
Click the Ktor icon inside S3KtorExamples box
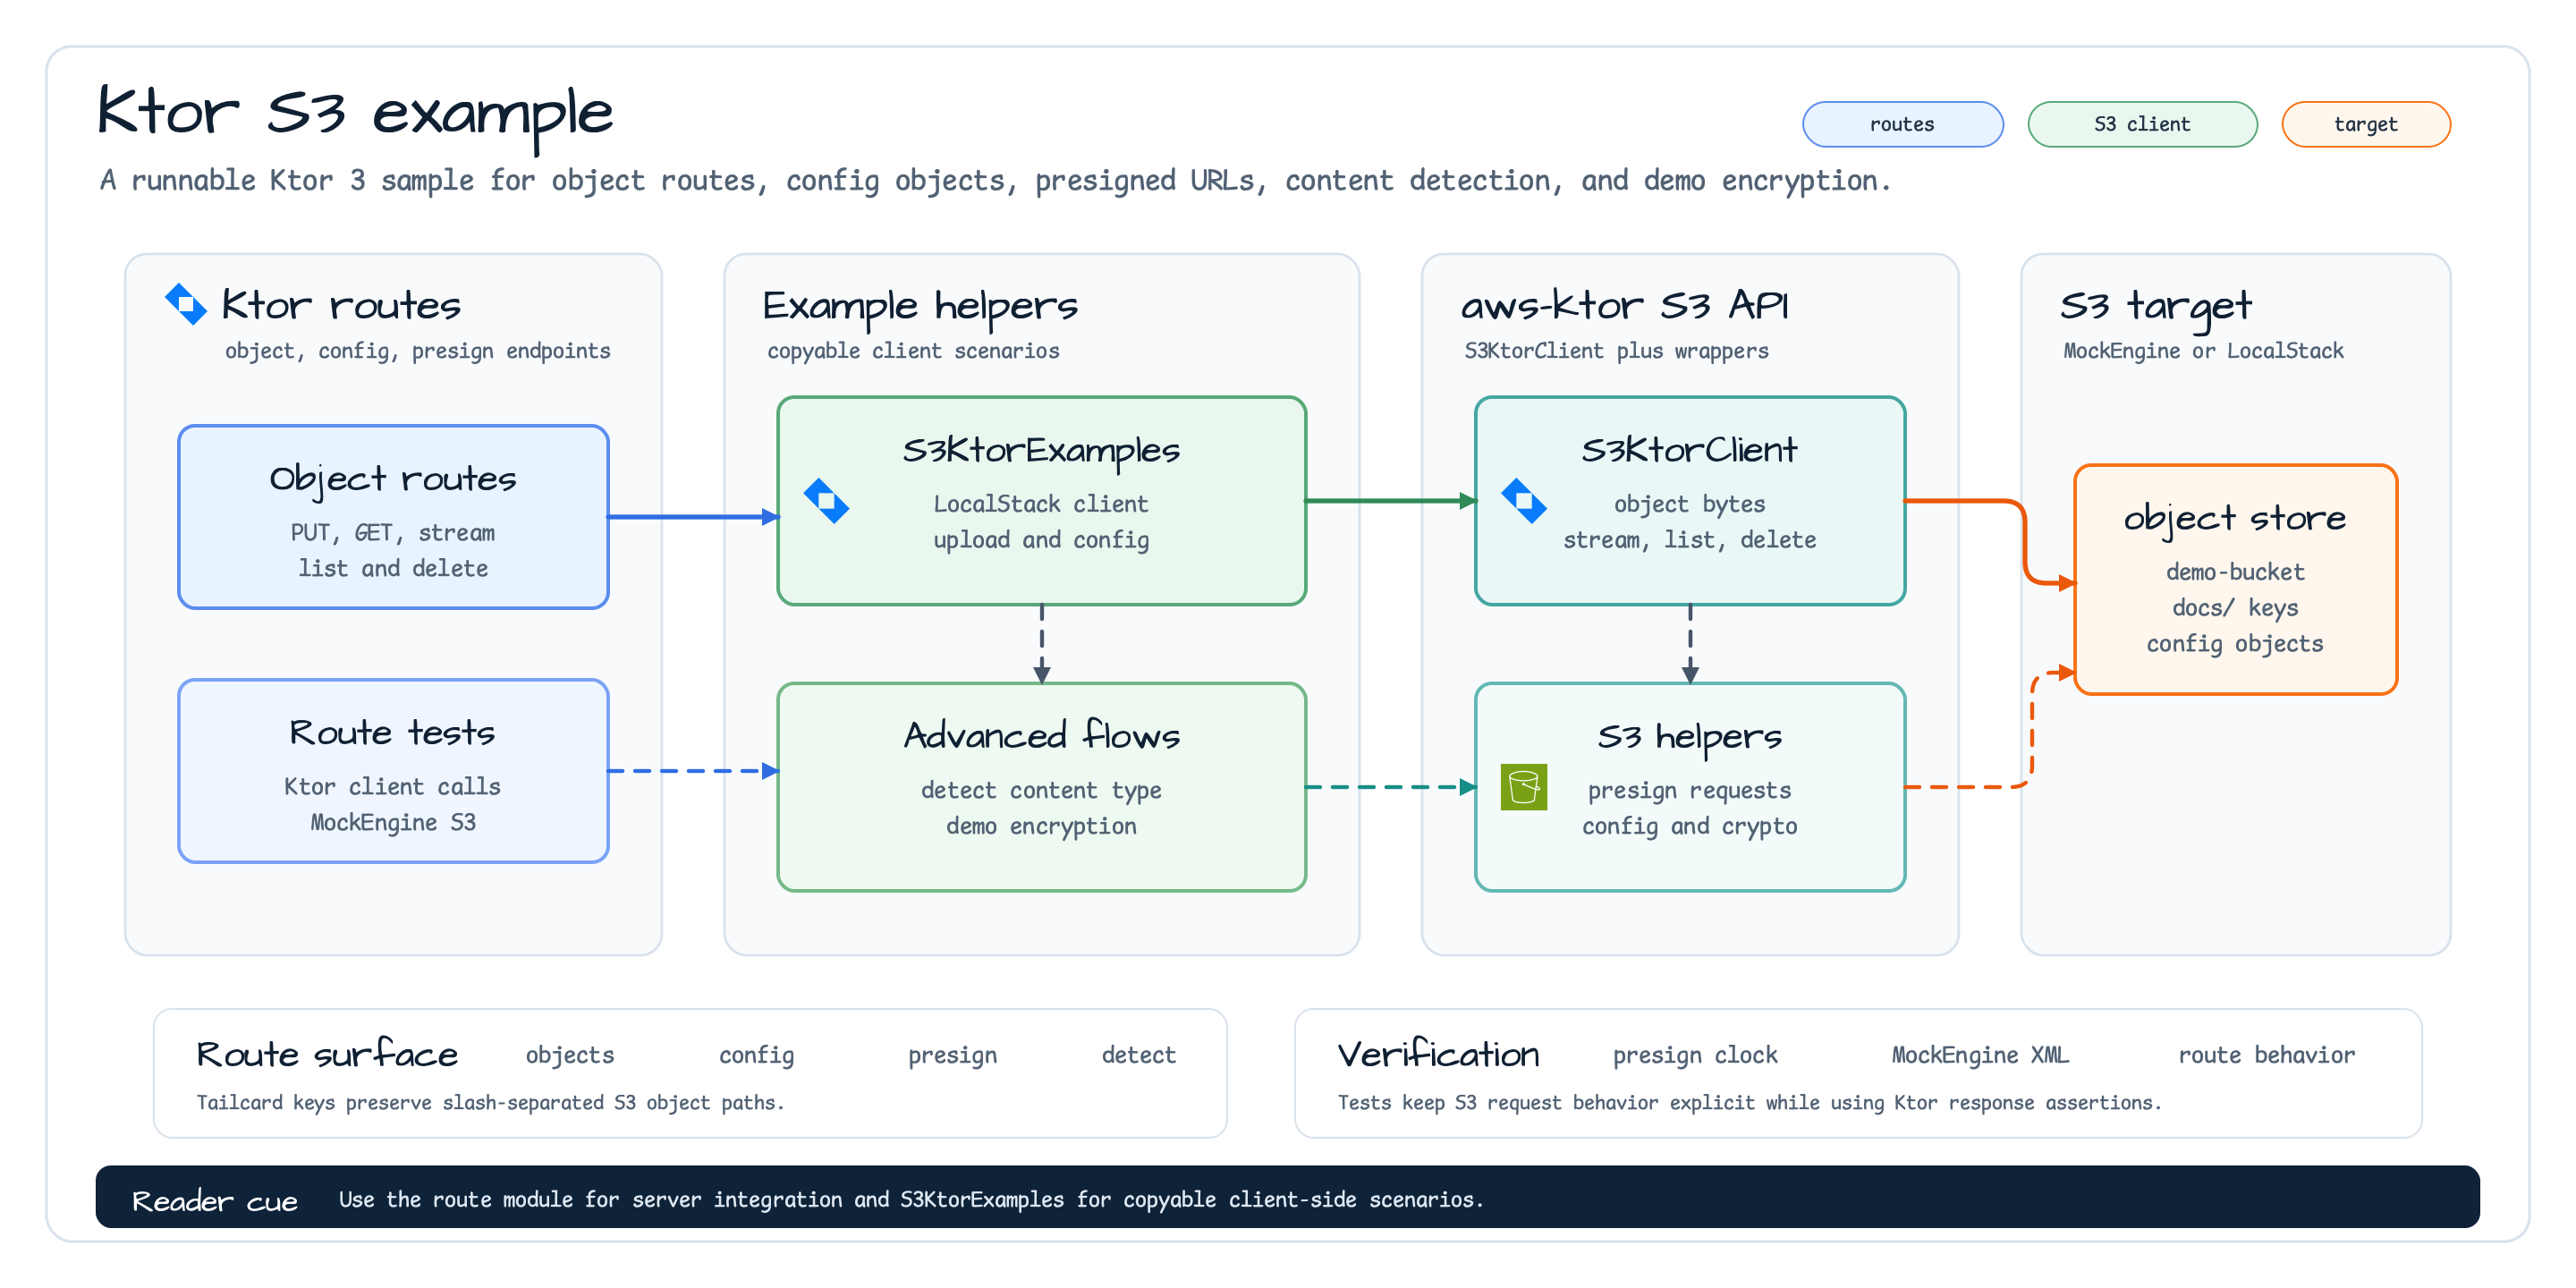point(826,501)
